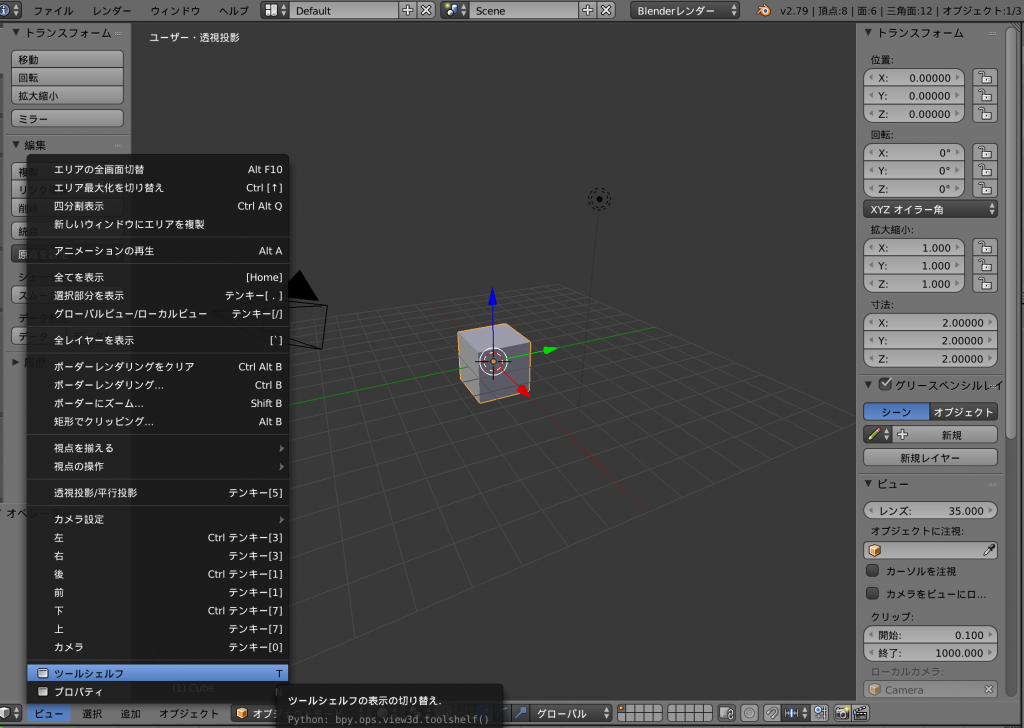Click the 移動 button

click(67, 59)
